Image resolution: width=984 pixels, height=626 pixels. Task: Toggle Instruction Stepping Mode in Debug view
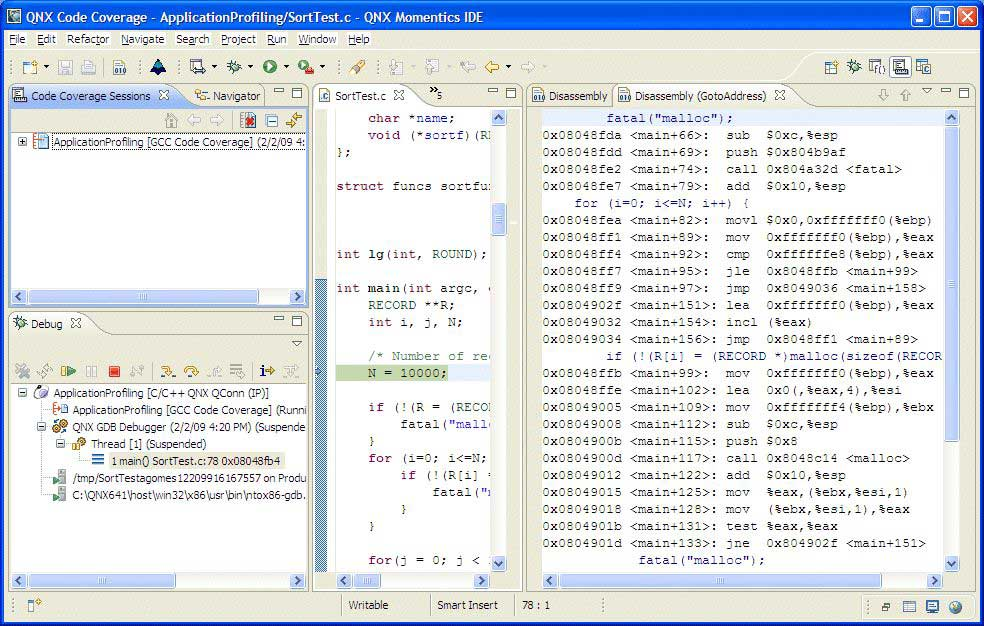267,371
